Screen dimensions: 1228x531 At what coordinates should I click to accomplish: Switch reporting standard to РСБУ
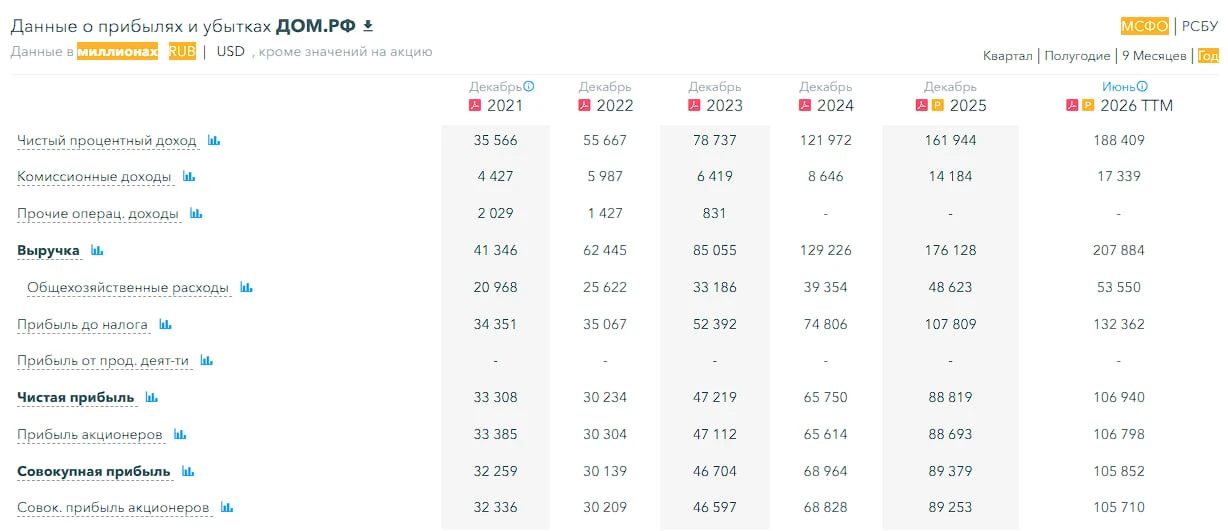[x=1200, y=26]
